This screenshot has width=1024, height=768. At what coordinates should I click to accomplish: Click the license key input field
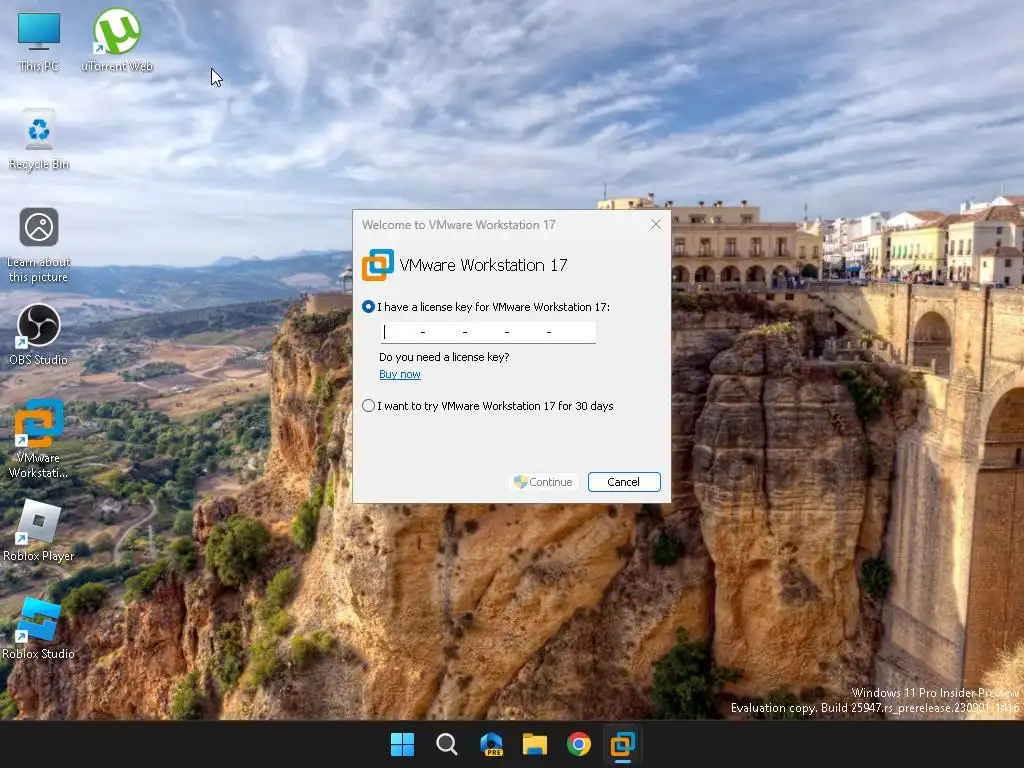click(488, 332)
